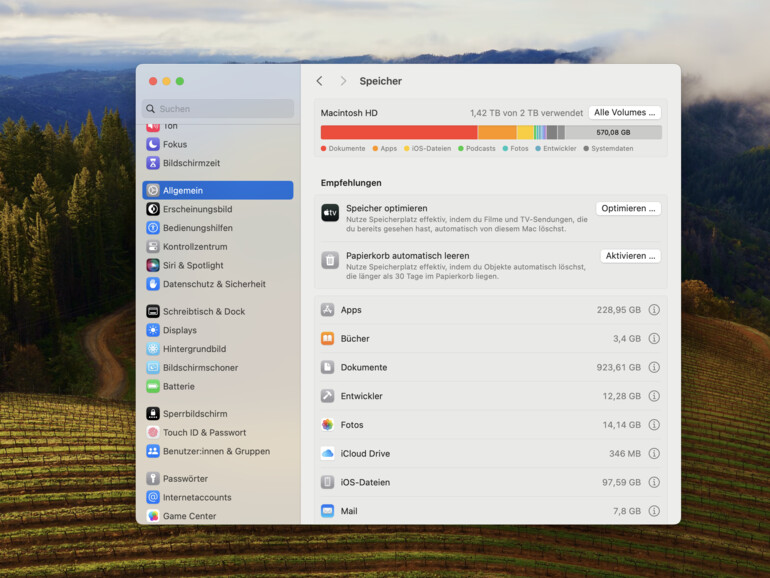Open Batterie settings

pos(218,386)
